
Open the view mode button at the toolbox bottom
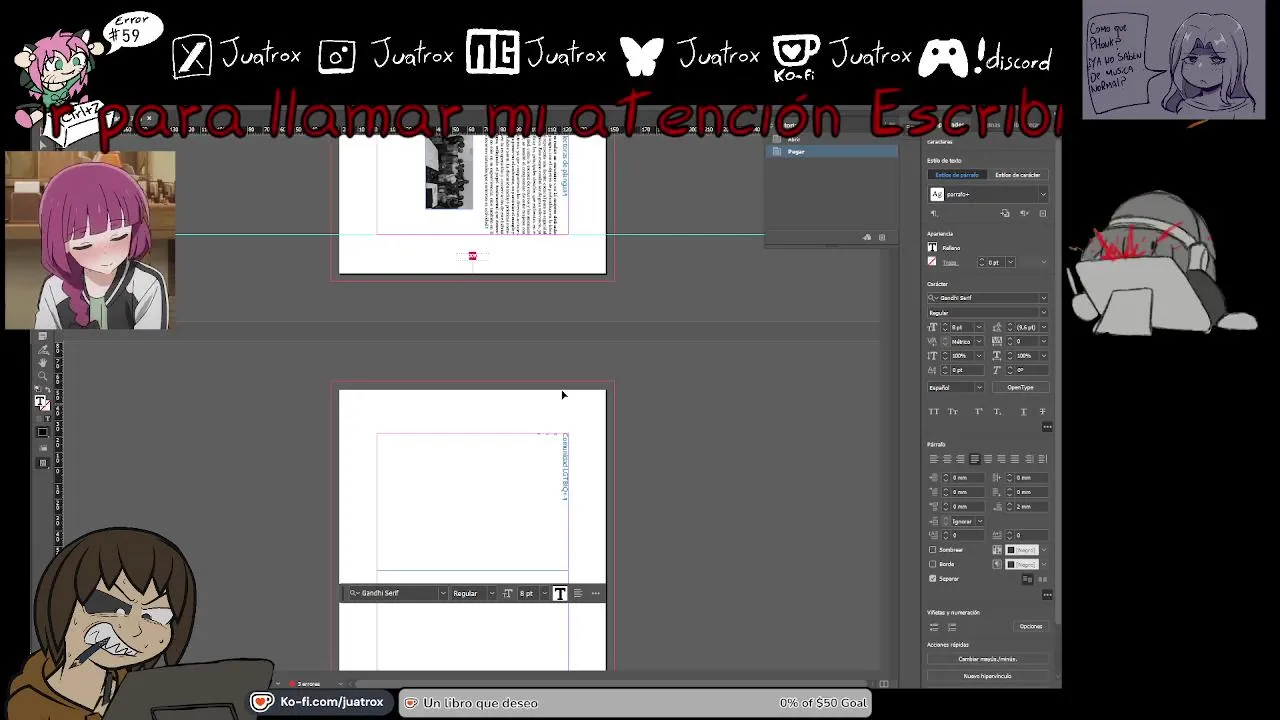pos(43,463)
